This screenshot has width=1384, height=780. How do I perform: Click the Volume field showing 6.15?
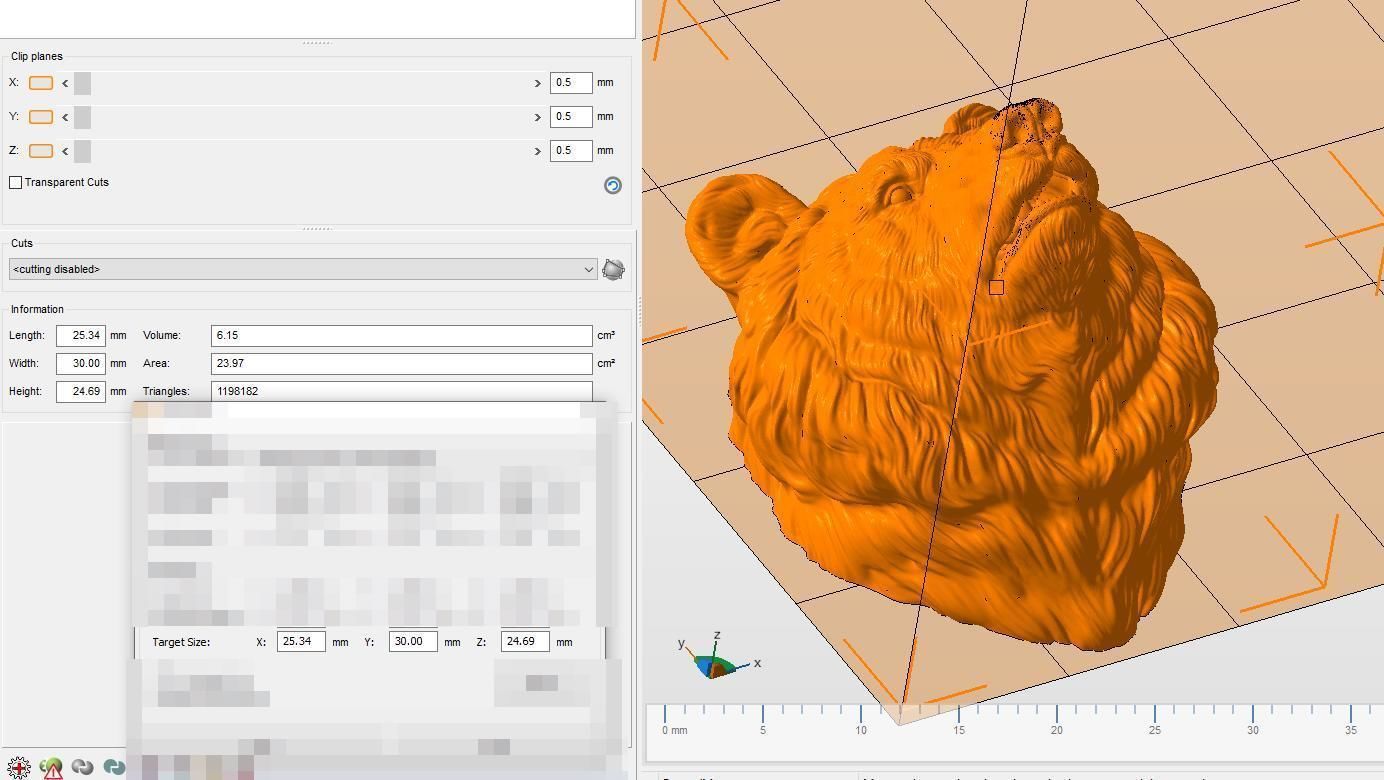[x=402, y=335]
